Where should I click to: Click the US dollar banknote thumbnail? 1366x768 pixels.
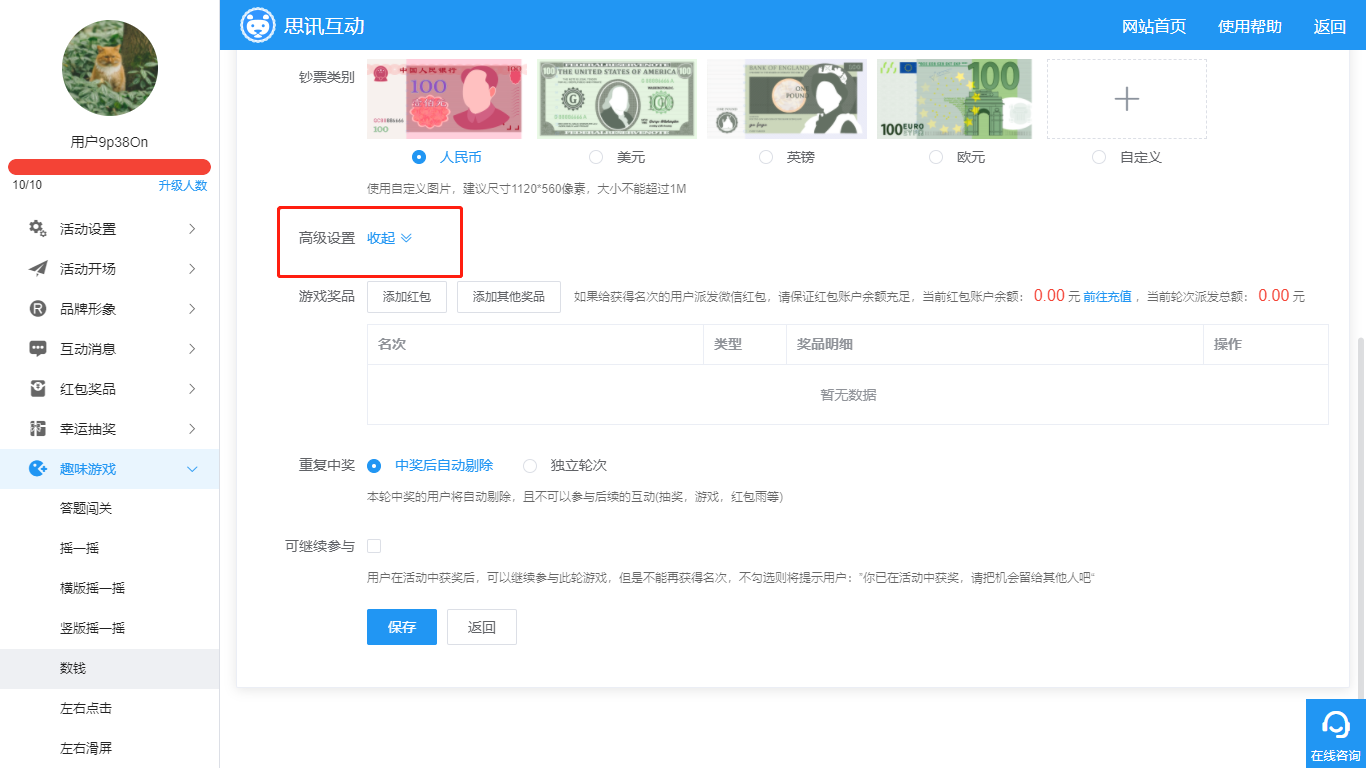click(617, 98)
